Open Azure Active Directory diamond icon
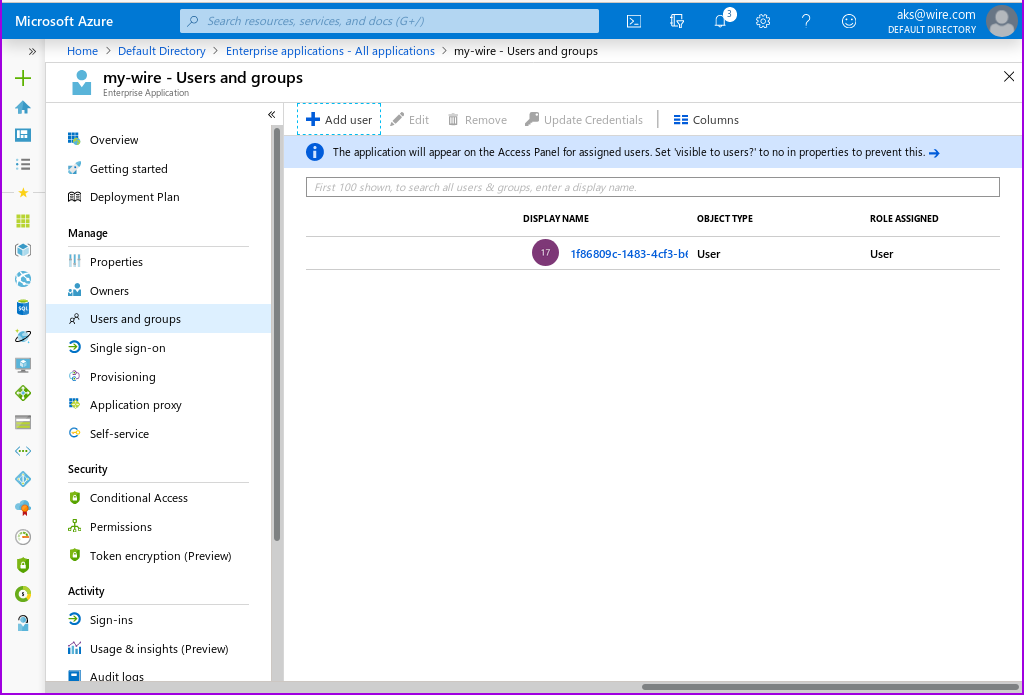Viewport: 1024px width, 695px height. point(23,479)
